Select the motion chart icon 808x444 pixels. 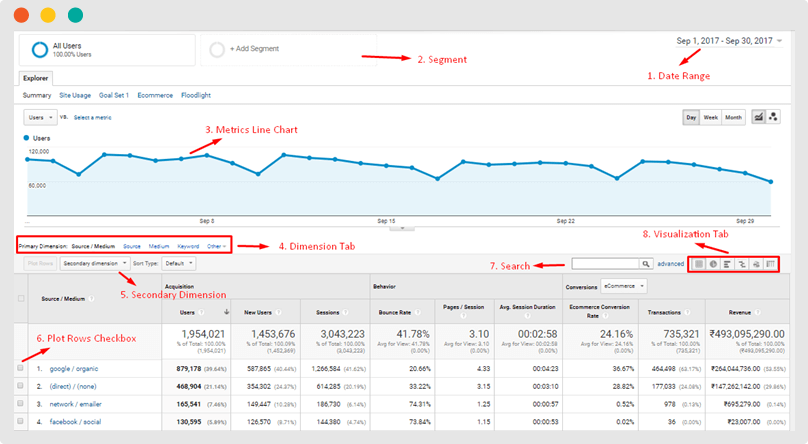(x=773, y=117)
